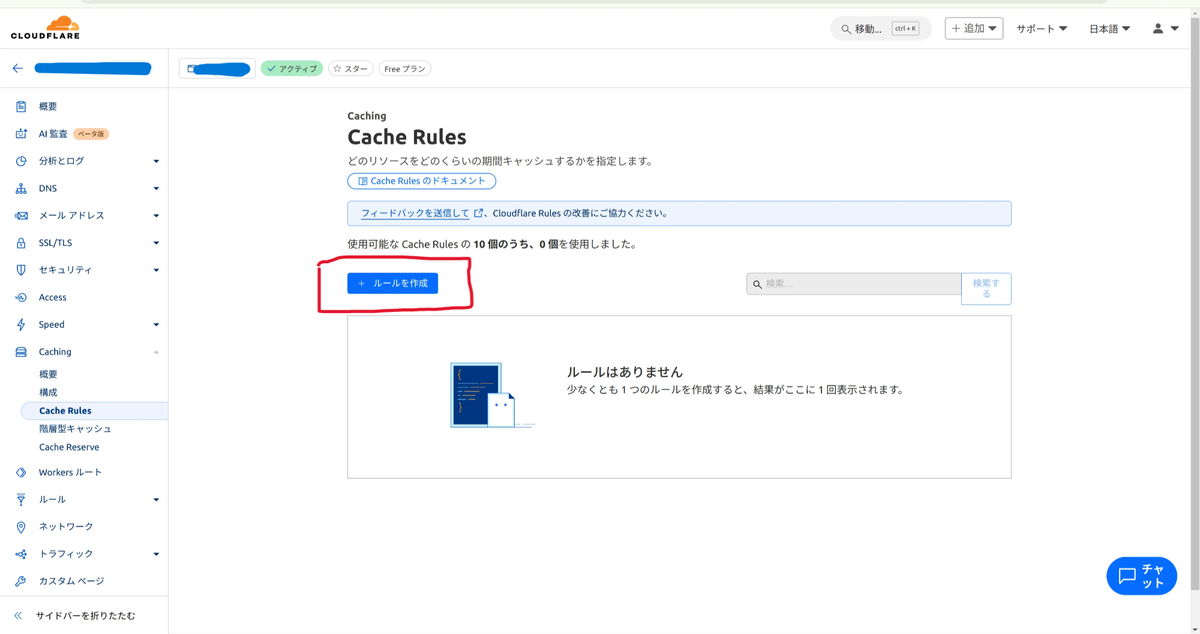
Task: Click the rules 検索 input field
Action: [854, 284]
